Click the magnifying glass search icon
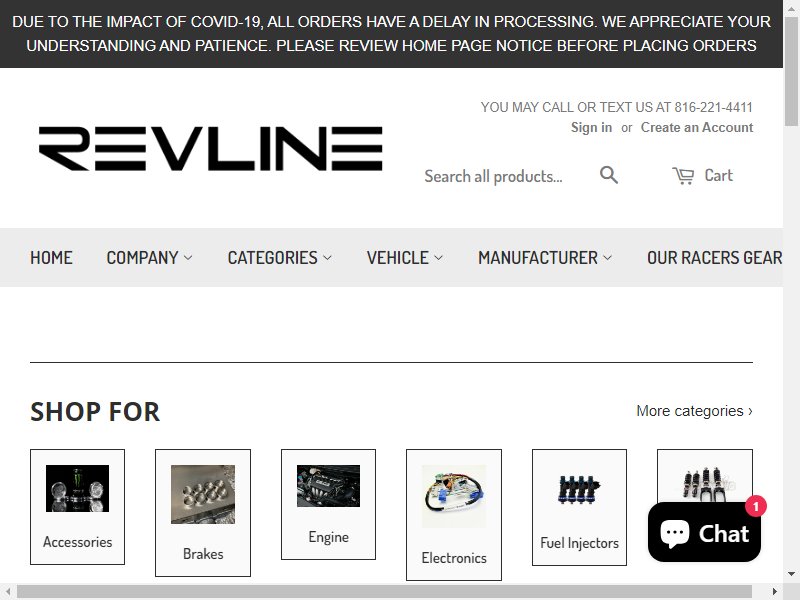The image size is (800, 600). pos(609,175)
